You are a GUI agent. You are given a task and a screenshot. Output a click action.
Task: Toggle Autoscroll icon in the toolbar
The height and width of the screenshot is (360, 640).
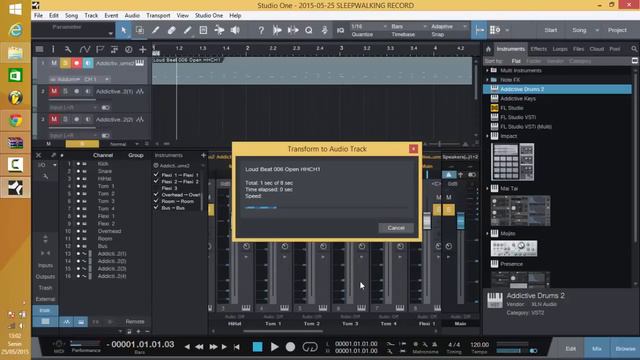(480, 30)
